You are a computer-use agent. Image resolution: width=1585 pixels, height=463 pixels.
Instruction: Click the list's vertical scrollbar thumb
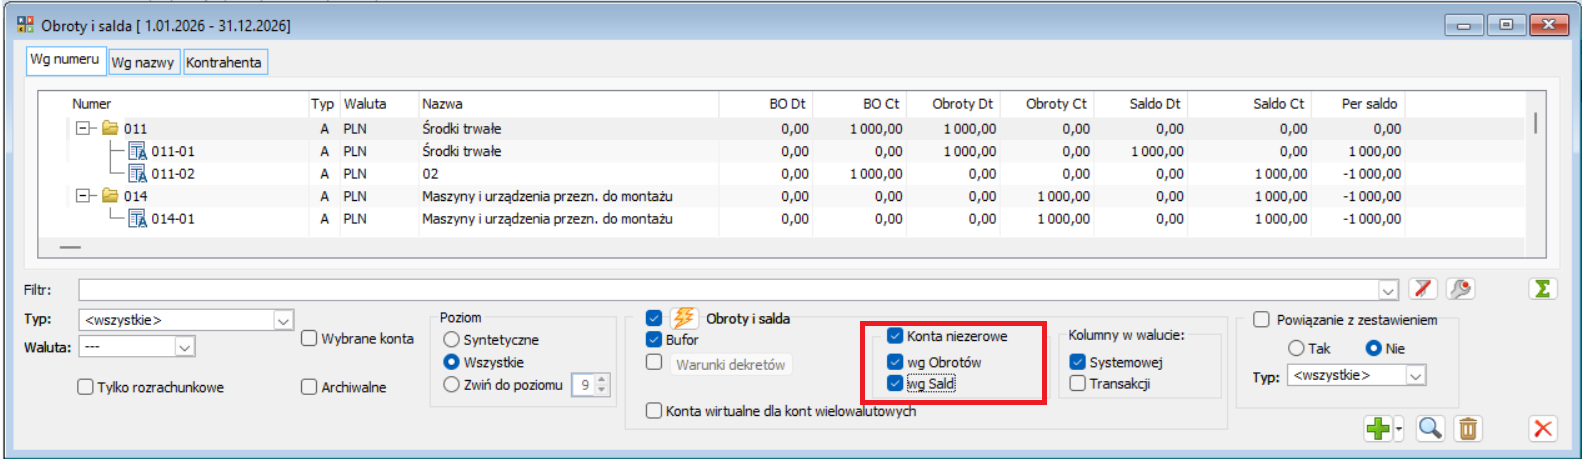1535,122
